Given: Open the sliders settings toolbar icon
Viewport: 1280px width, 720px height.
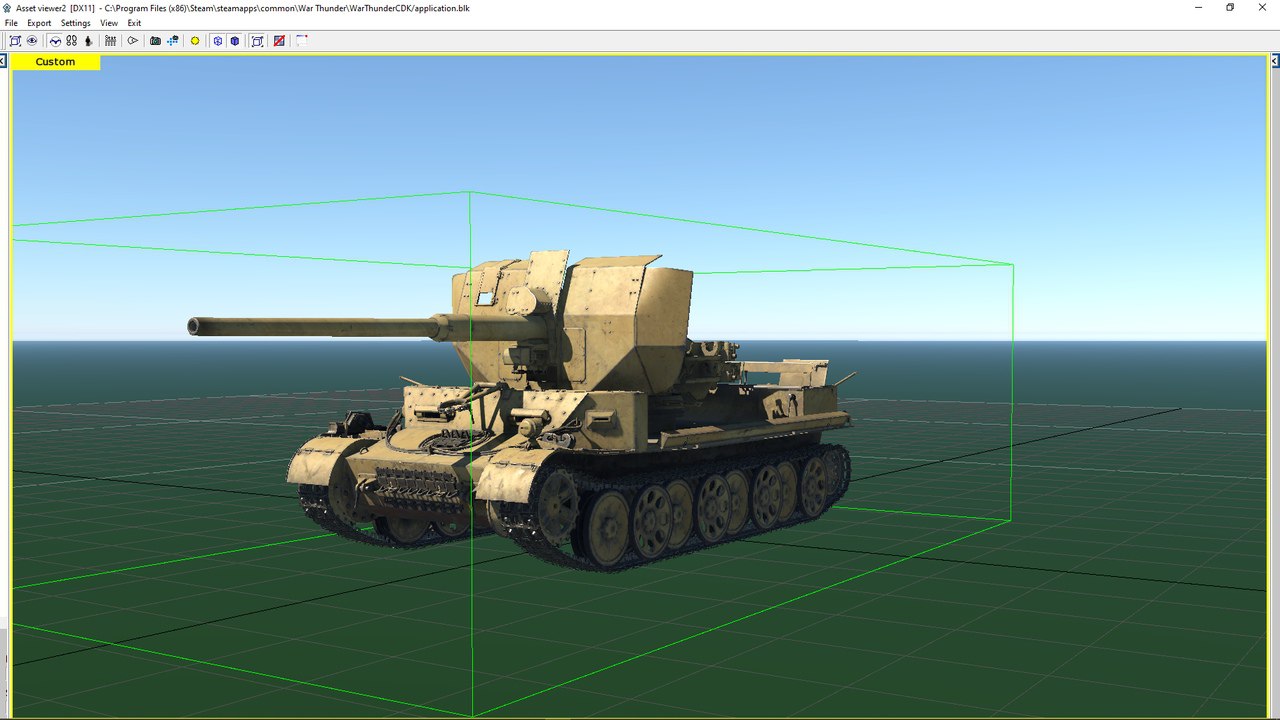Looking at the screenshot, I should point(110,41).
